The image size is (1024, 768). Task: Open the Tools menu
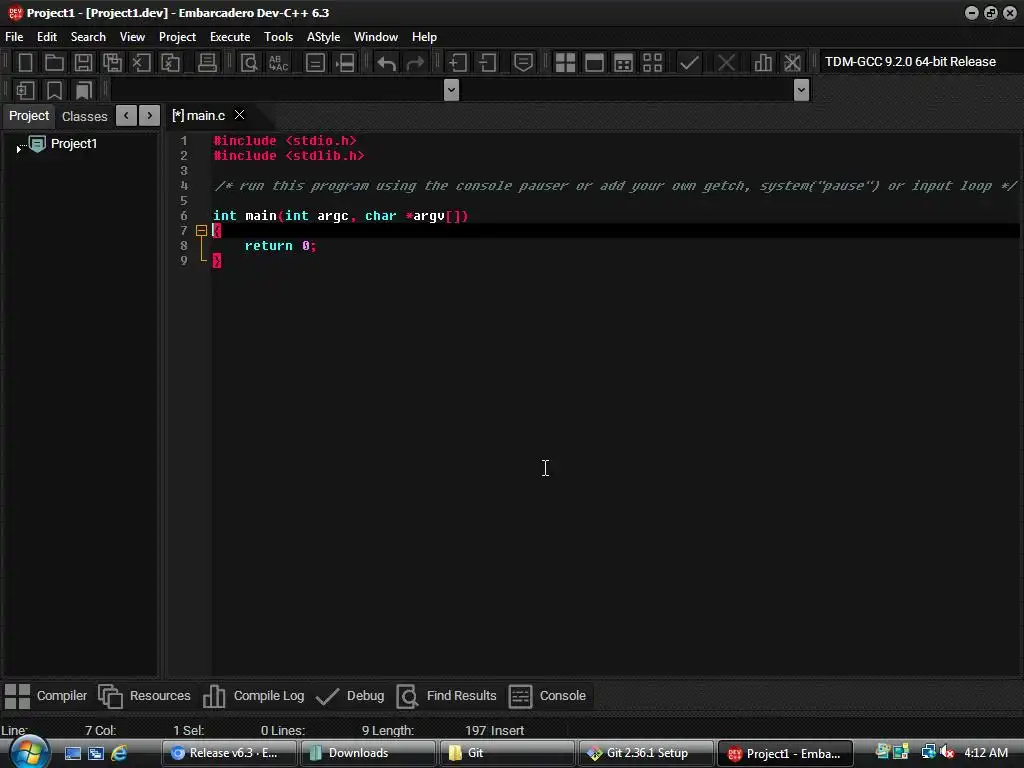click(x=278, y=37)
